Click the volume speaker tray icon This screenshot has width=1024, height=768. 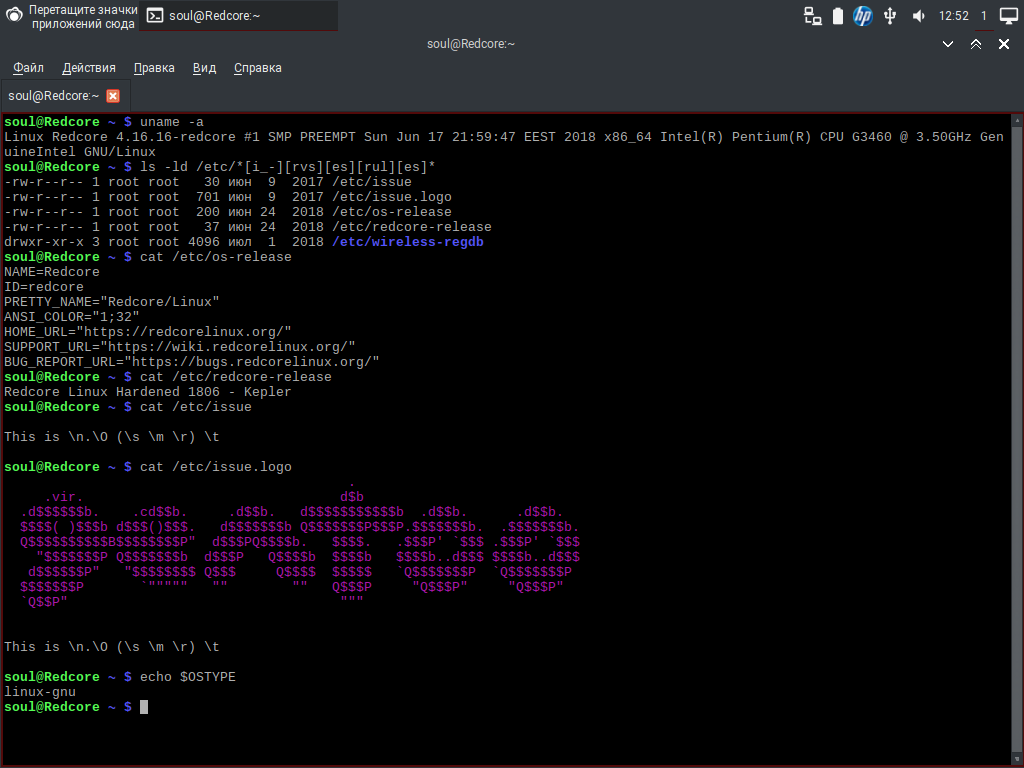click(x=918, y=16)
